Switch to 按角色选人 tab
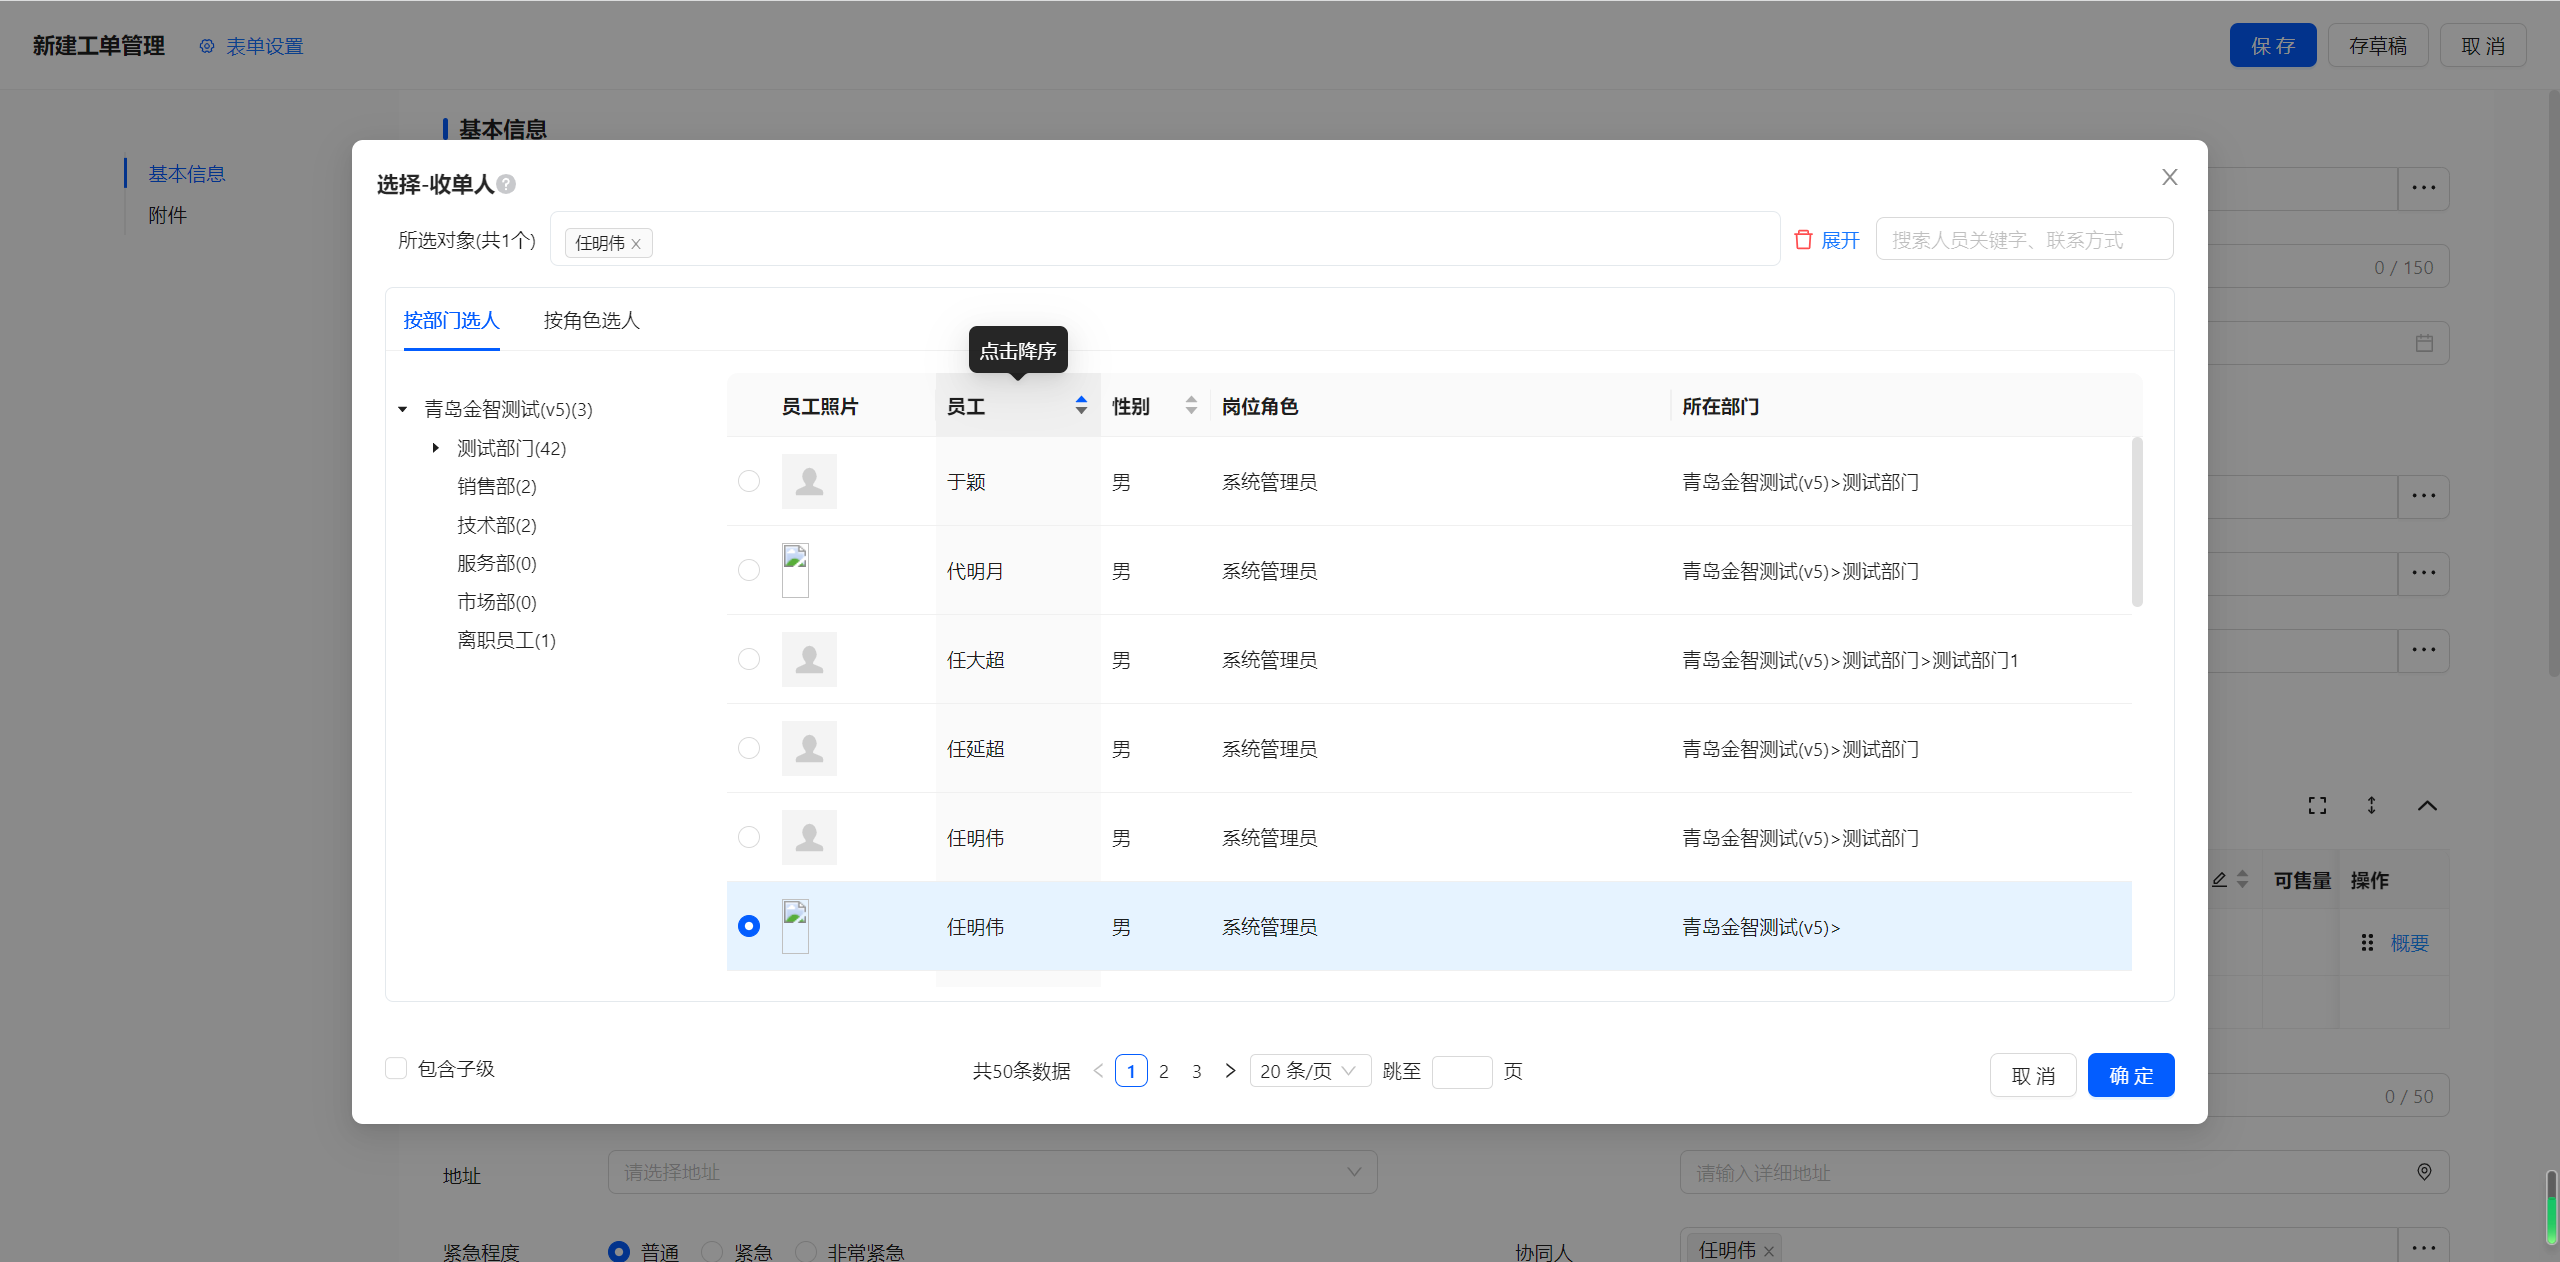 coord(591,320)
